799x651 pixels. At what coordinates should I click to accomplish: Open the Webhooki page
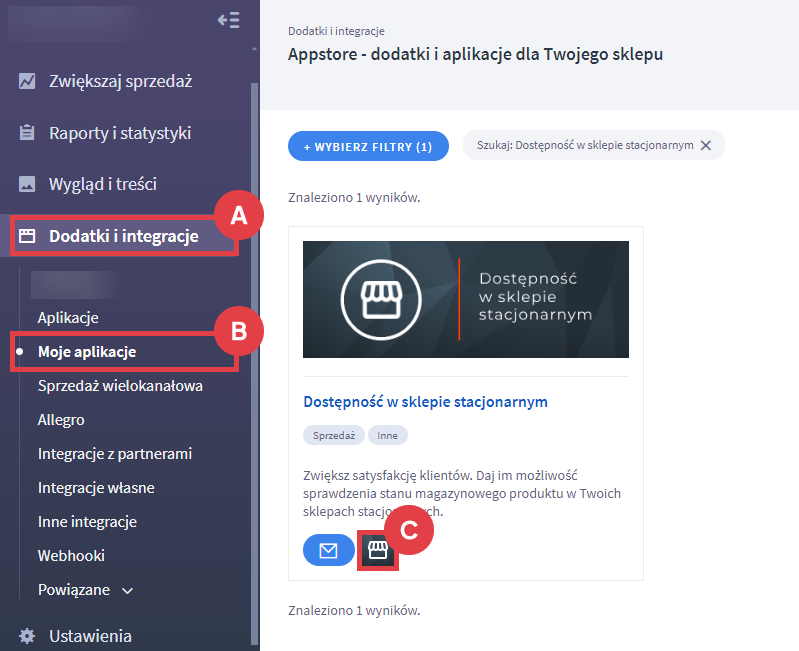click(71, 555)
